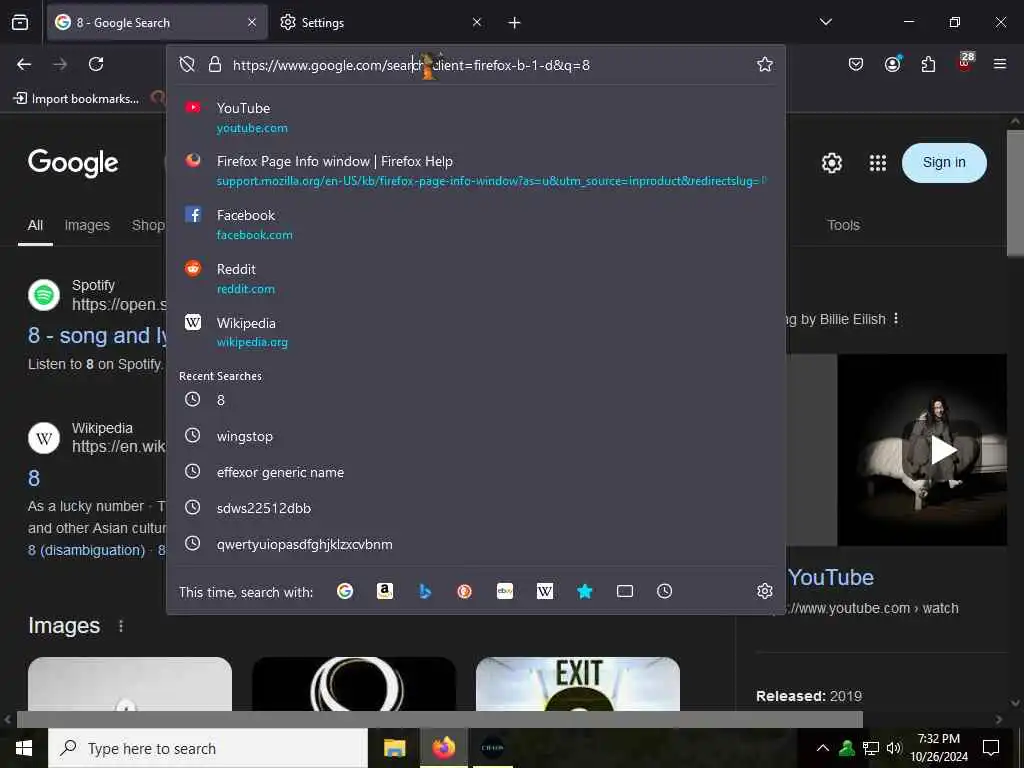Search this time with Wikipedia icon
The image size is (1024, 768).
pos(545,592)
